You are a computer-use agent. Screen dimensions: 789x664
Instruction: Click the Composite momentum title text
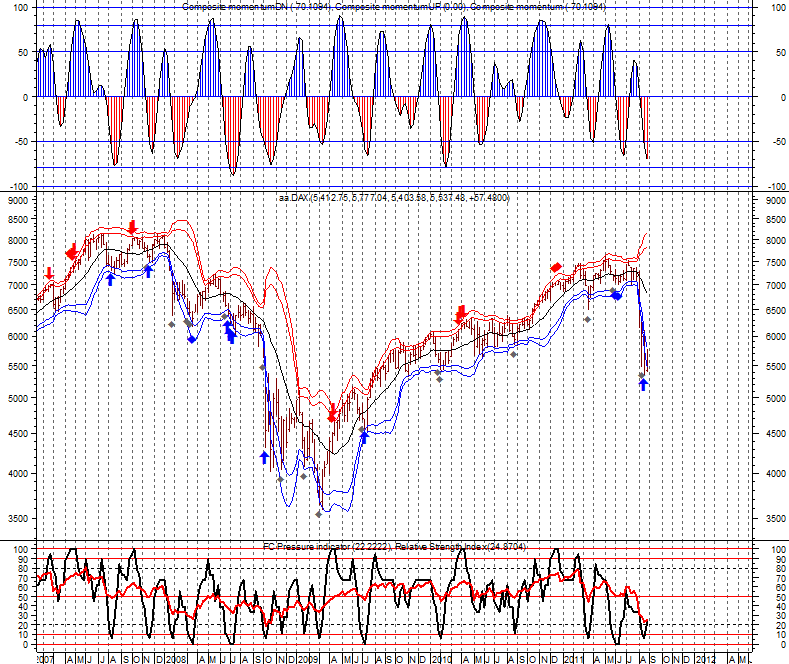394,7
